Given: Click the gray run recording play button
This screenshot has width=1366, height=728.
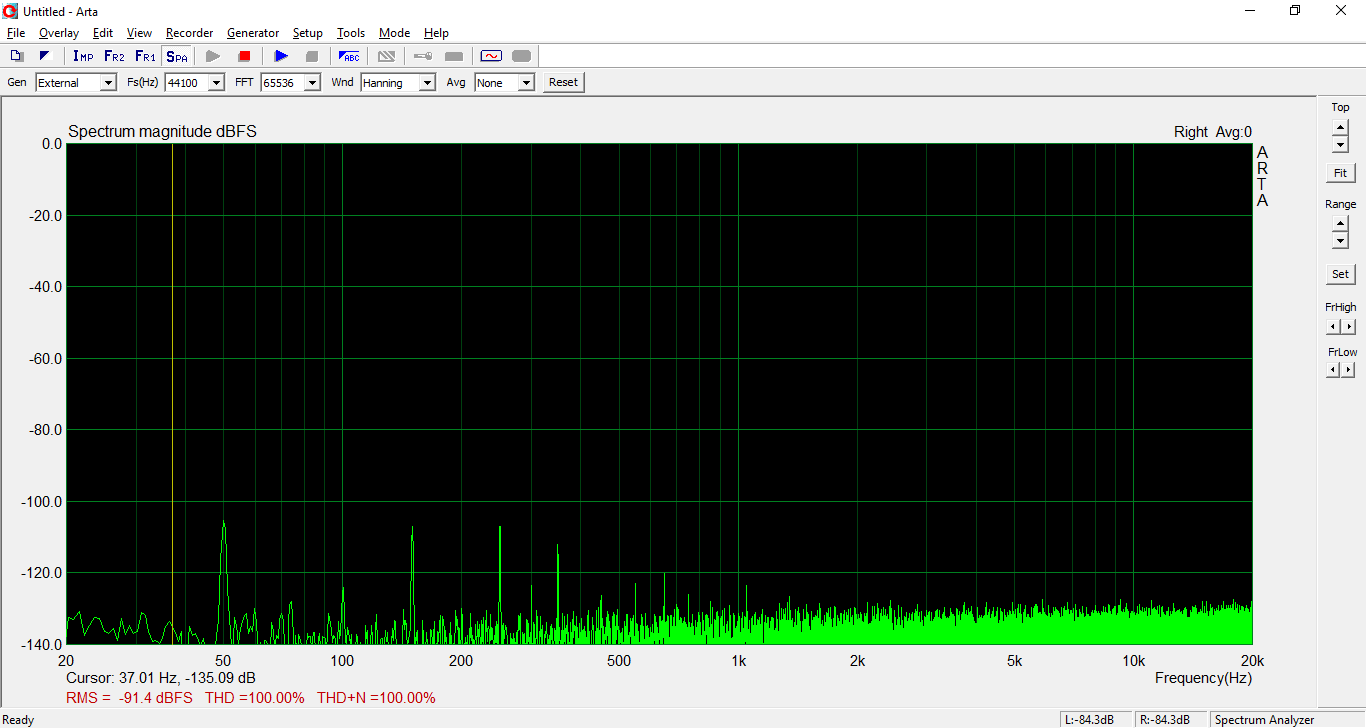Looking at the screenshot, I should point(213,56).
